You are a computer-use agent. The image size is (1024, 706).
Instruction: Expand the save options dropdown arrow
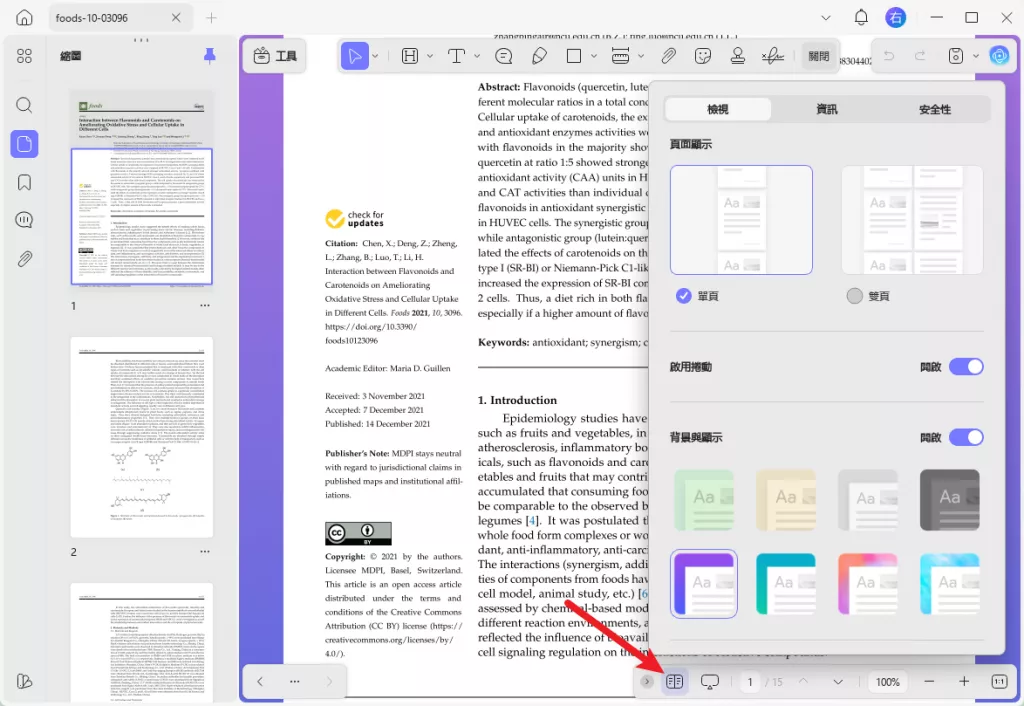click(x=976, y=56)
